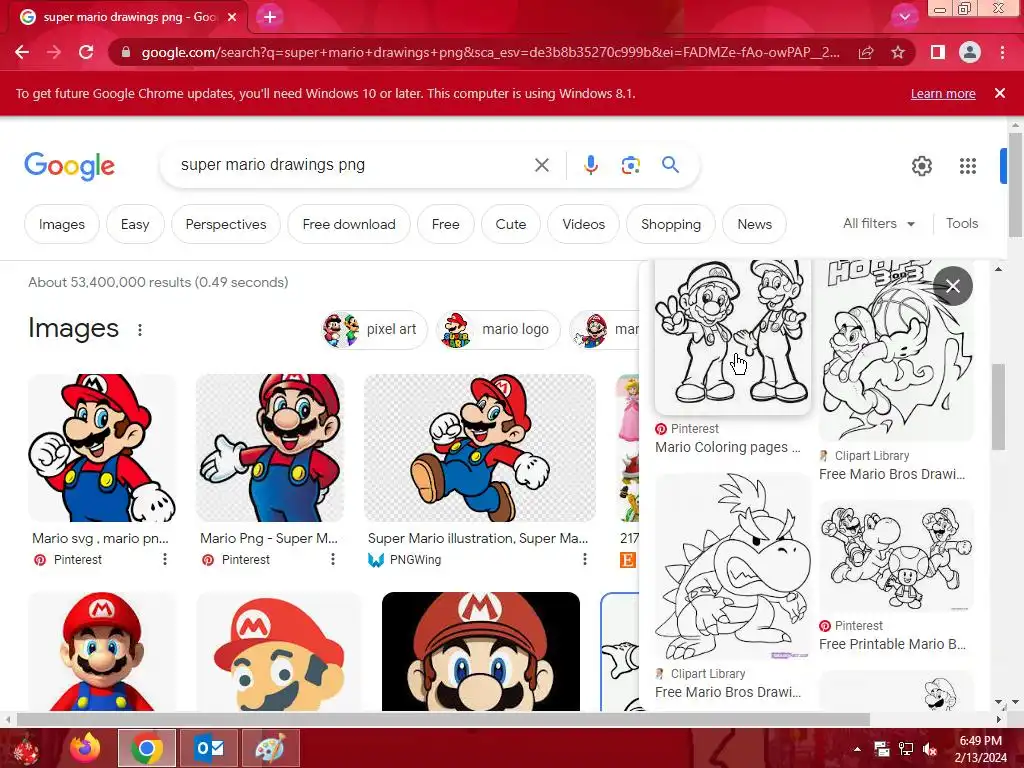
Task: Select the Videos filter chip
Action: tap(584, 224)
